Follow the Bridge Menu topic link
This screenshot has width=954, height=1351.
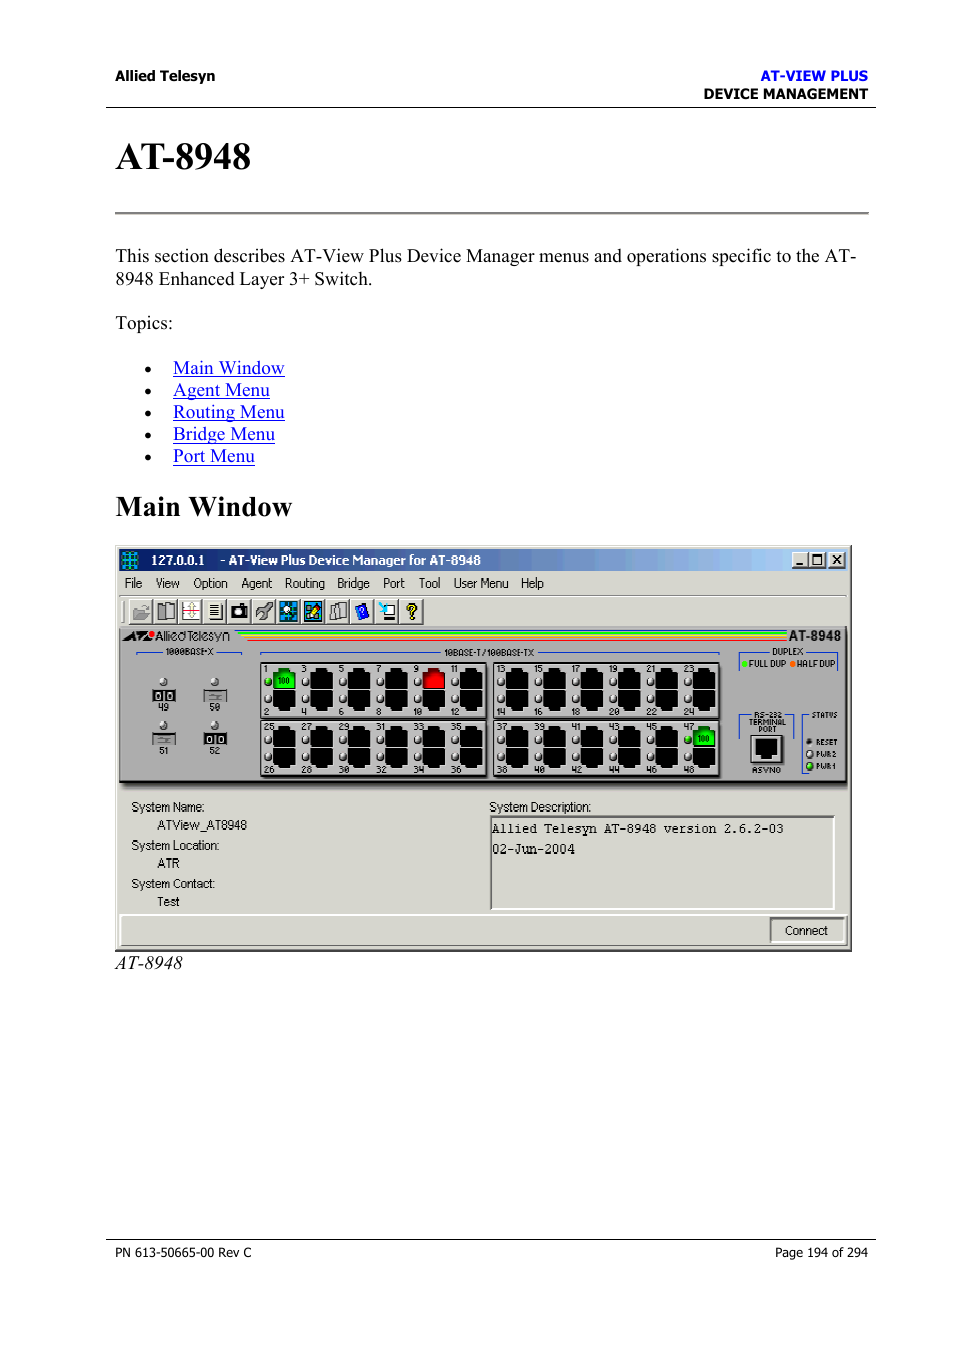pos(224,434)
